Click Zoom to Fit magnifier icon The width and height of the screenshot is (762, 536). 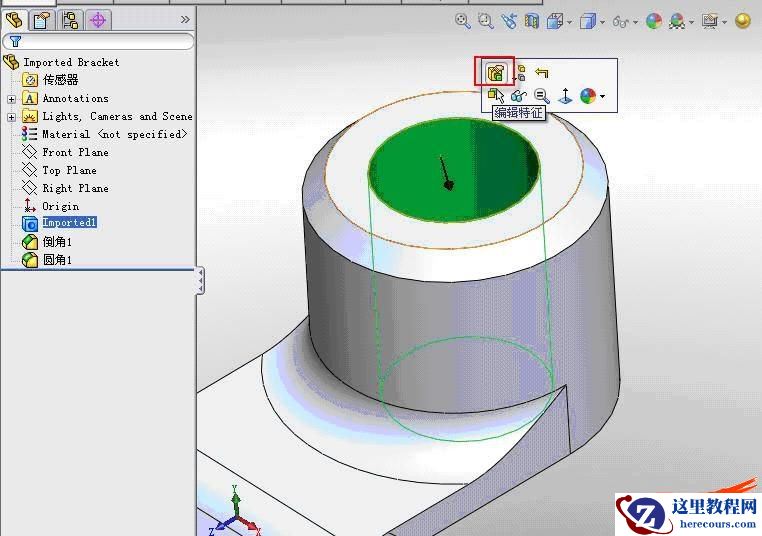[x=462, y=21]
